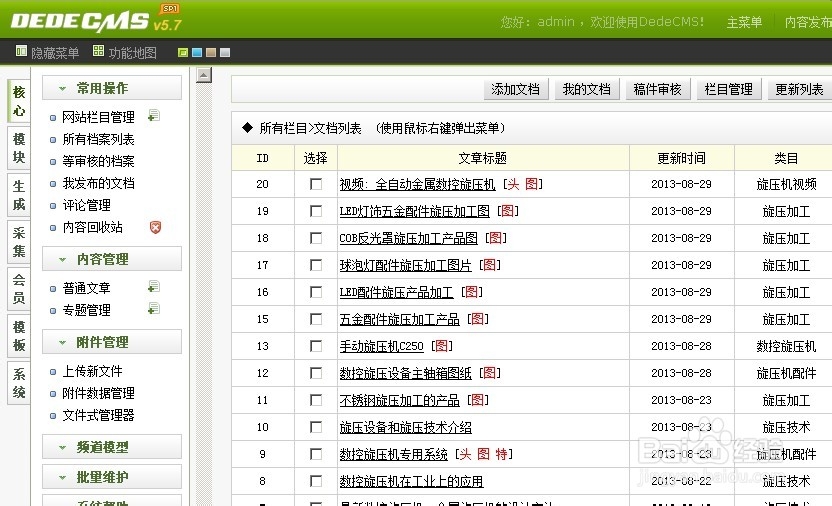Viewport: 832px width, 506px height.
Task: Click the 我的文档 button
Action: point(586,89)
